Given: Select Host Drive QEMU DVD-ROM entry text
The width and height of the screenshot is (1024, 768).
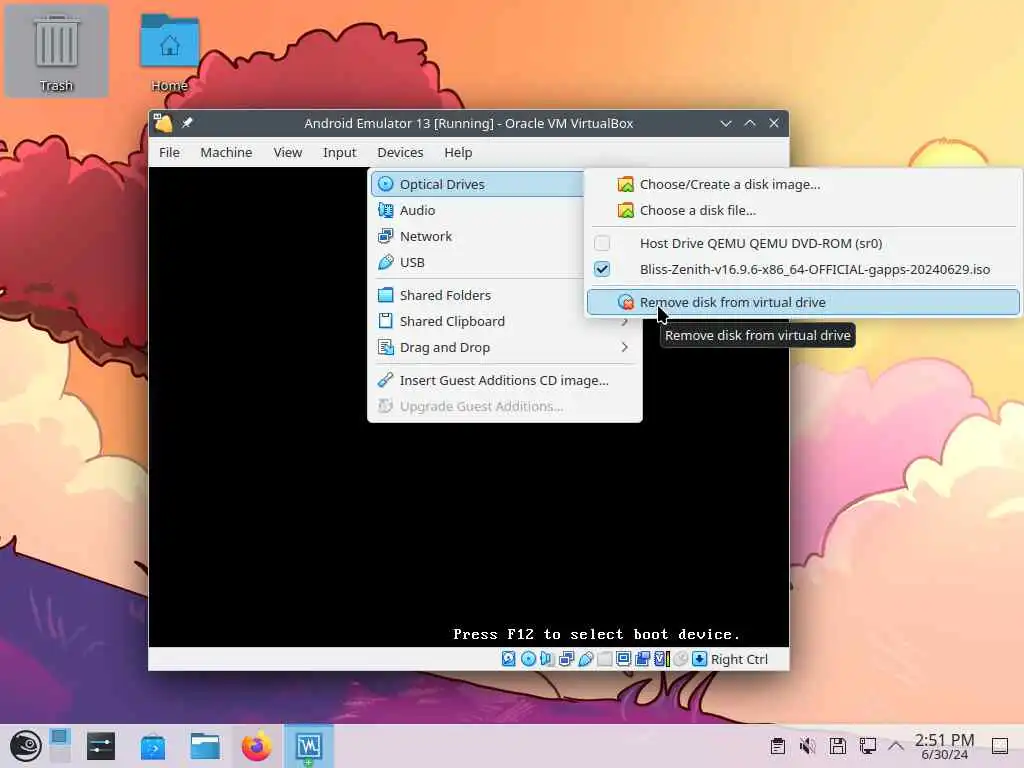Looking at the screenshot, I should point(761,243).
